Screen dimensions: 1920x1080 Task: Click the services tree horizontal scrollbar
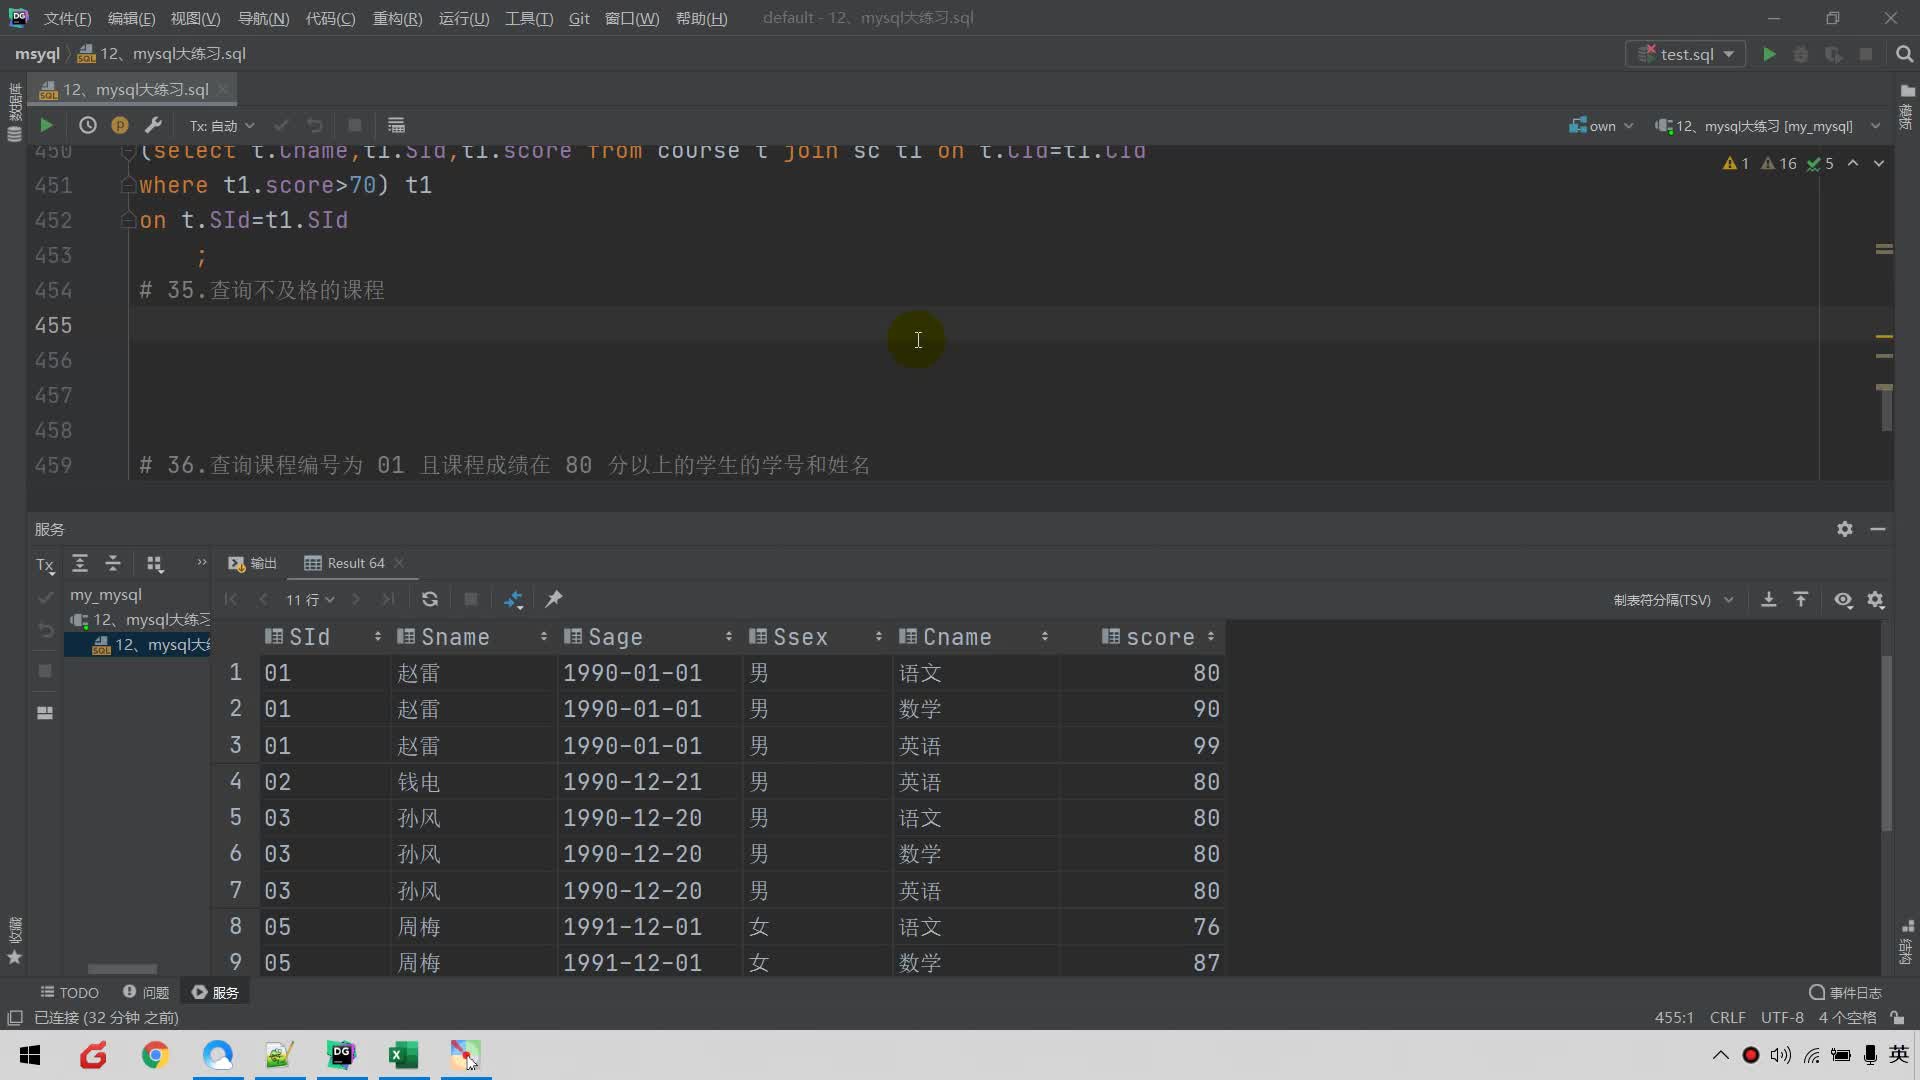point(122,969)
